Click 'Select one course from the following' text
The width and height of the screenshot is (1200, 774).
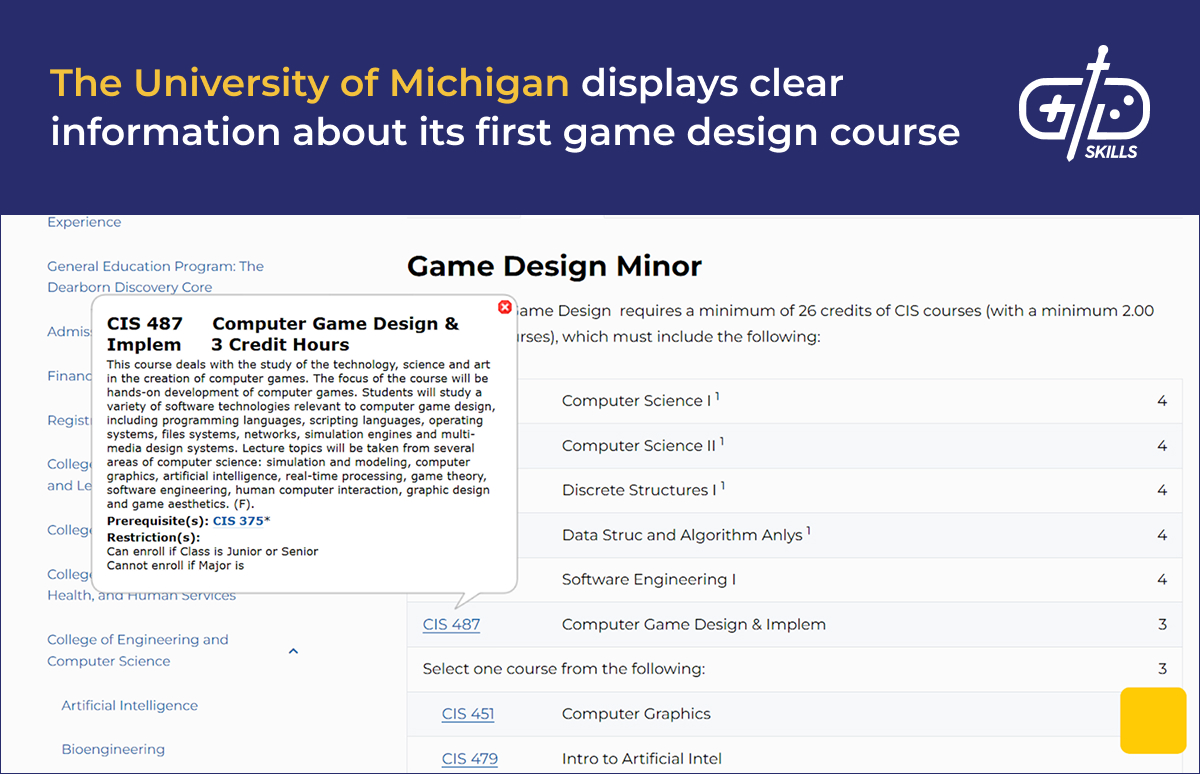[x=564, y=669]
